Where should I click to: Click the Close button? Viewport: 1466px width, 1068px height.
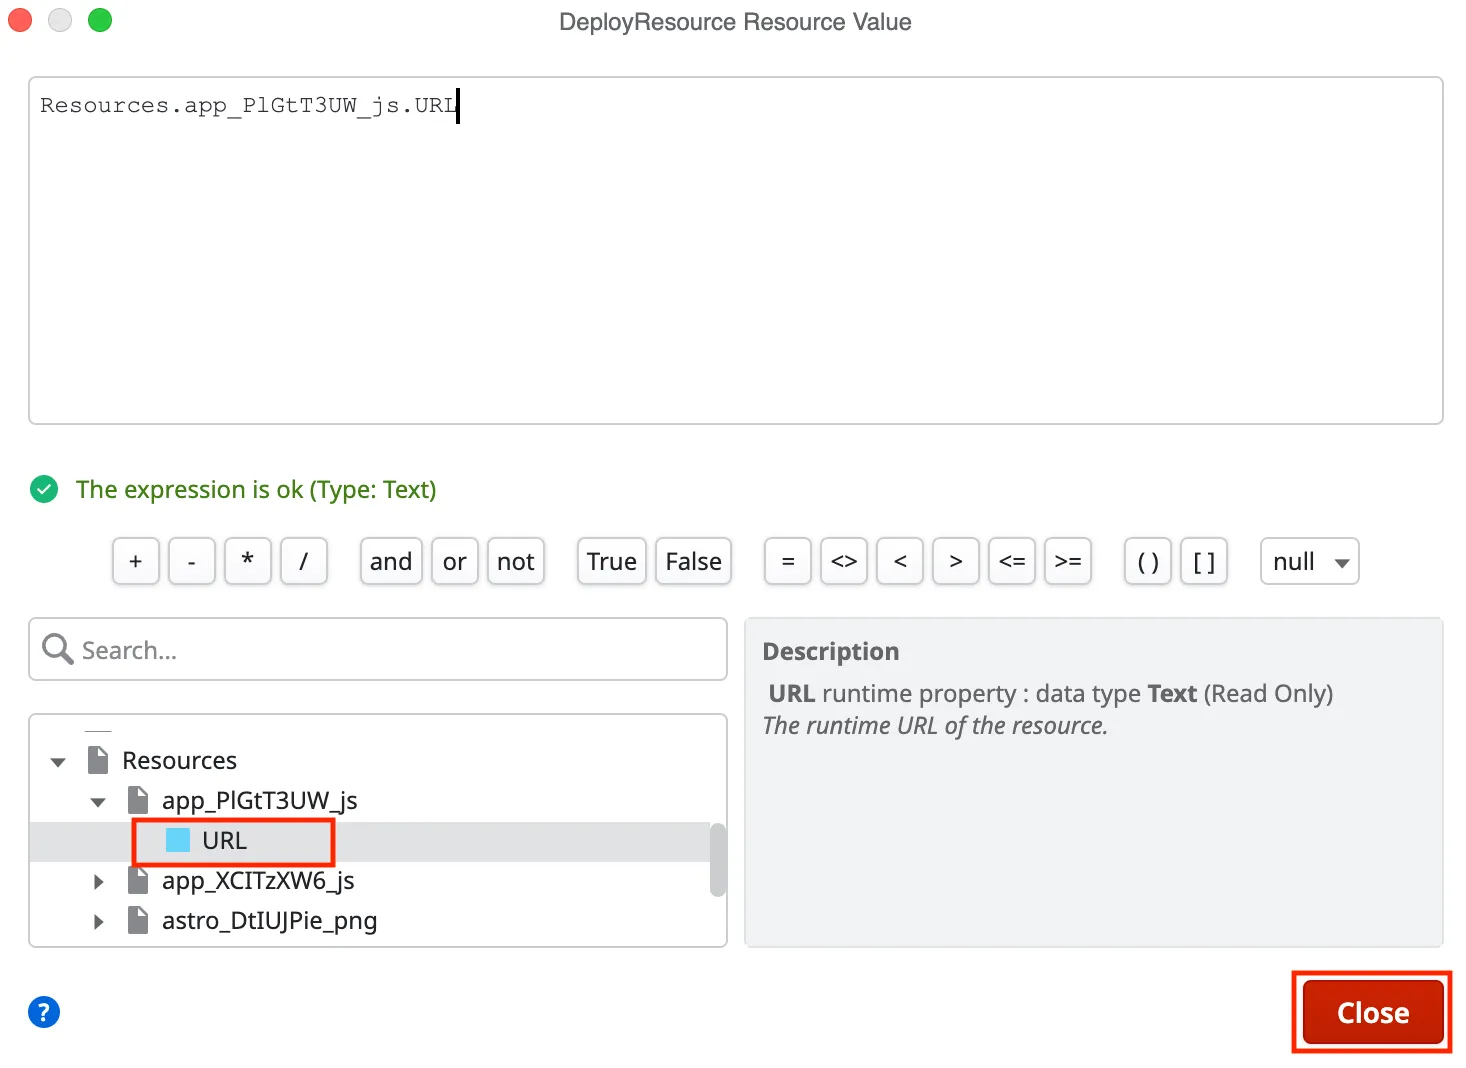[x=1371, y=1011]
